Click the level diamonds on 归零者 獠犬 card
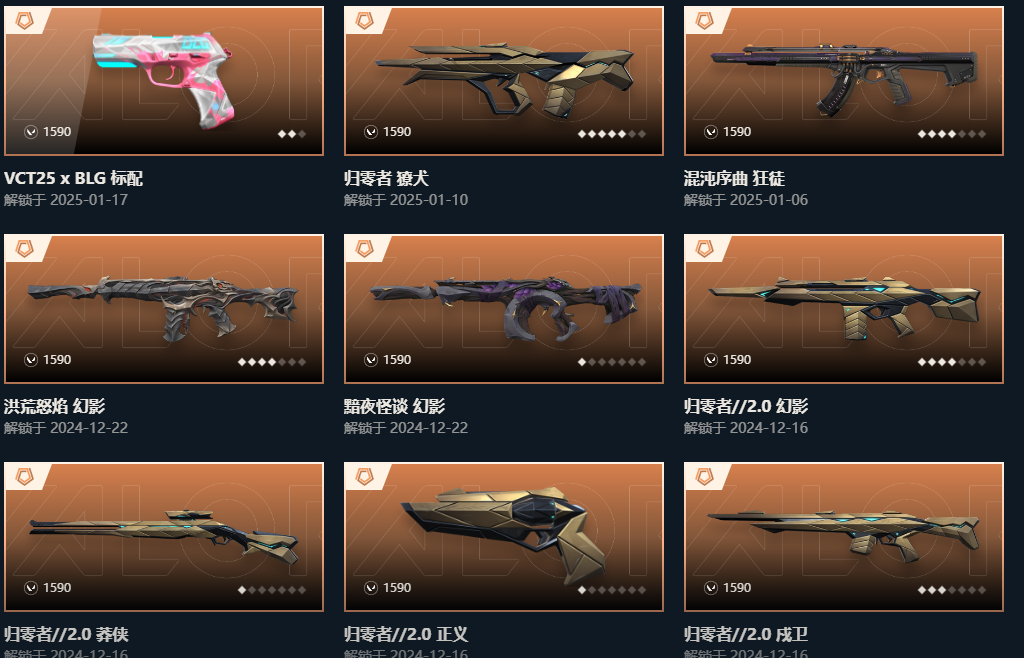 (x=612, y=134)
